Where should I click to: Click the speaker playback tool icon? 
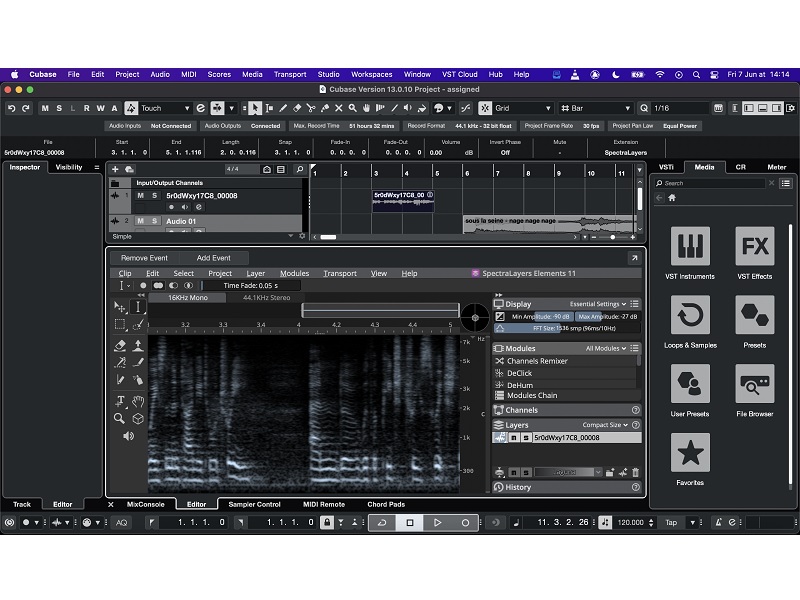point(128,436)
